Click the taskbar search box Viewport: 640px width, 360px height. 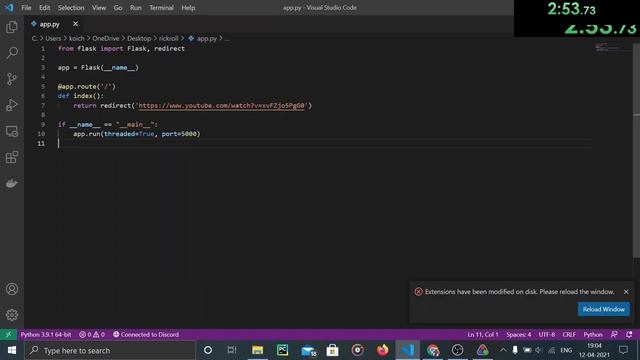[110, 350]
